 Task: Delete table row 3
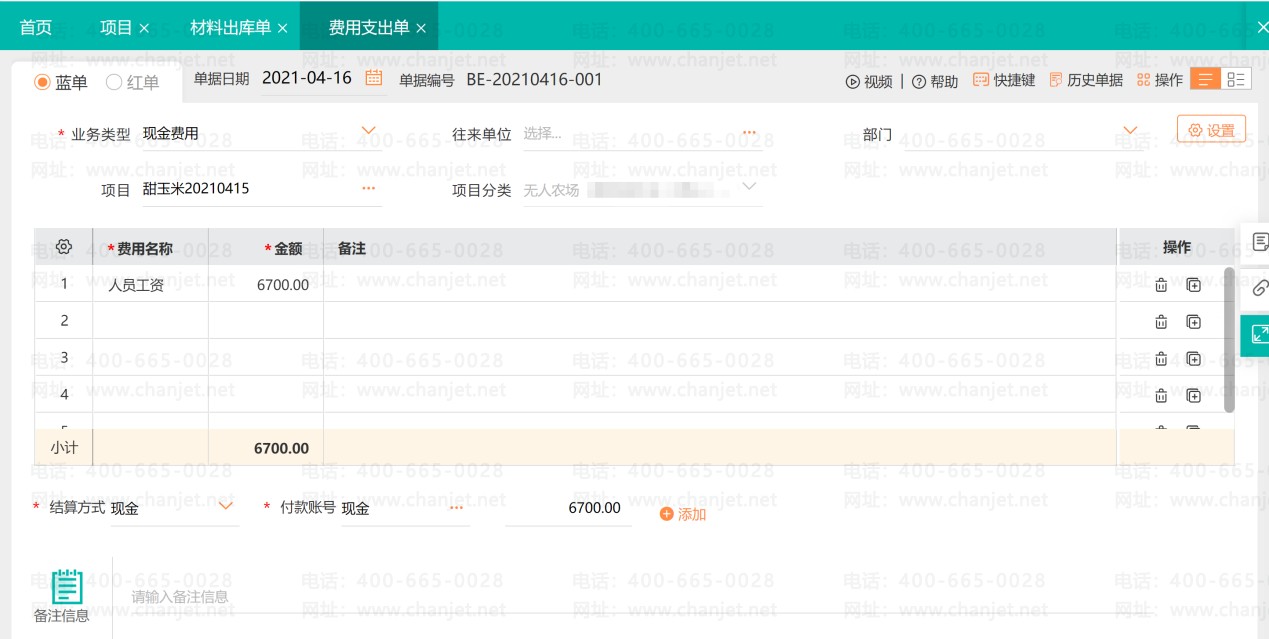click(x=1161, y=358)
